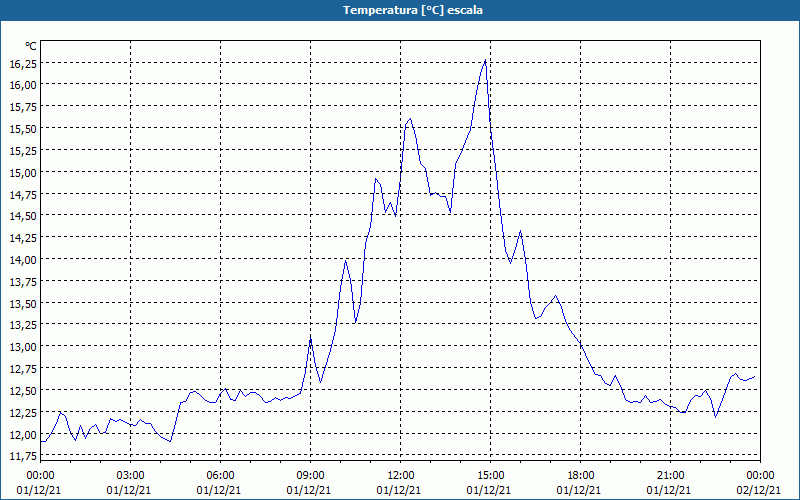The image size is (800, 500).
Task: Select the 15,00 y-axis value
Action: (x=23, y=172)
